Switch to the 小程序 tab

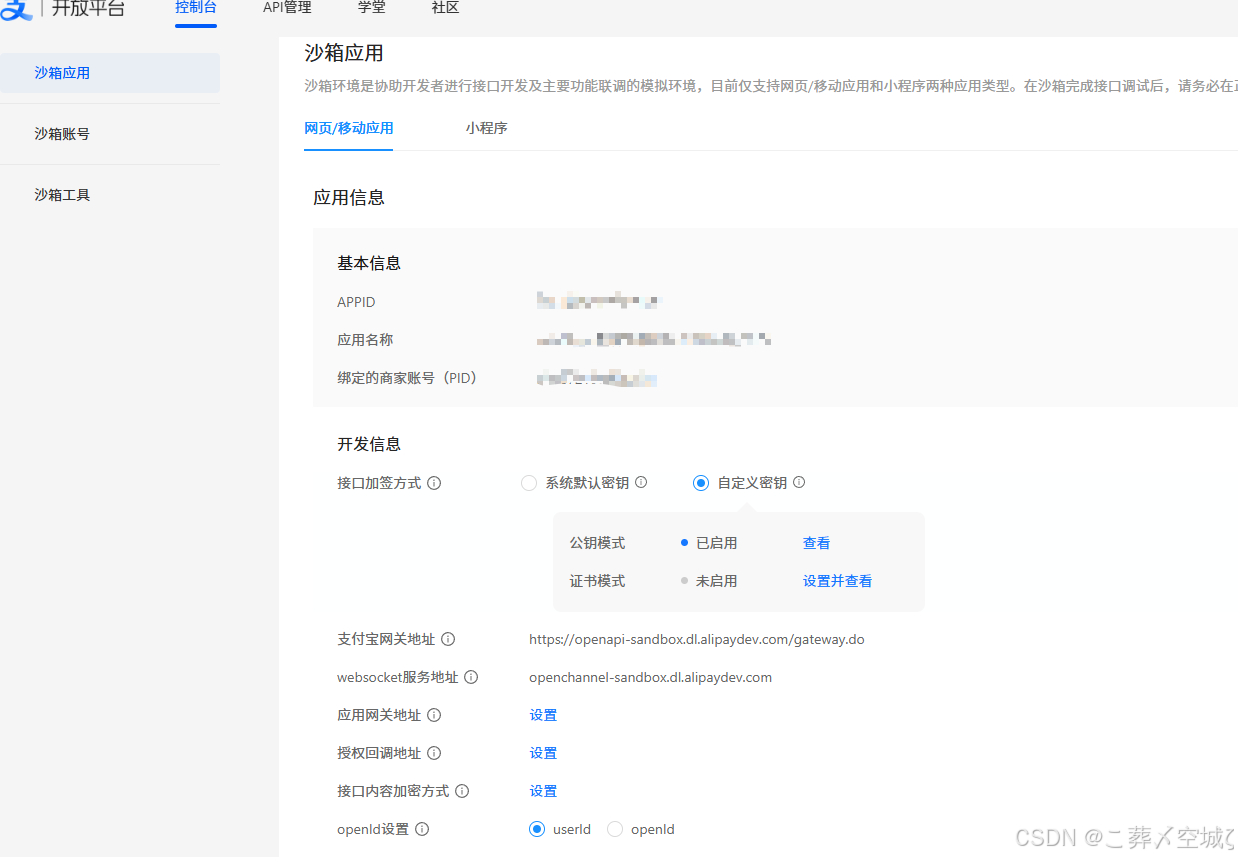click(x=486, y=128)
